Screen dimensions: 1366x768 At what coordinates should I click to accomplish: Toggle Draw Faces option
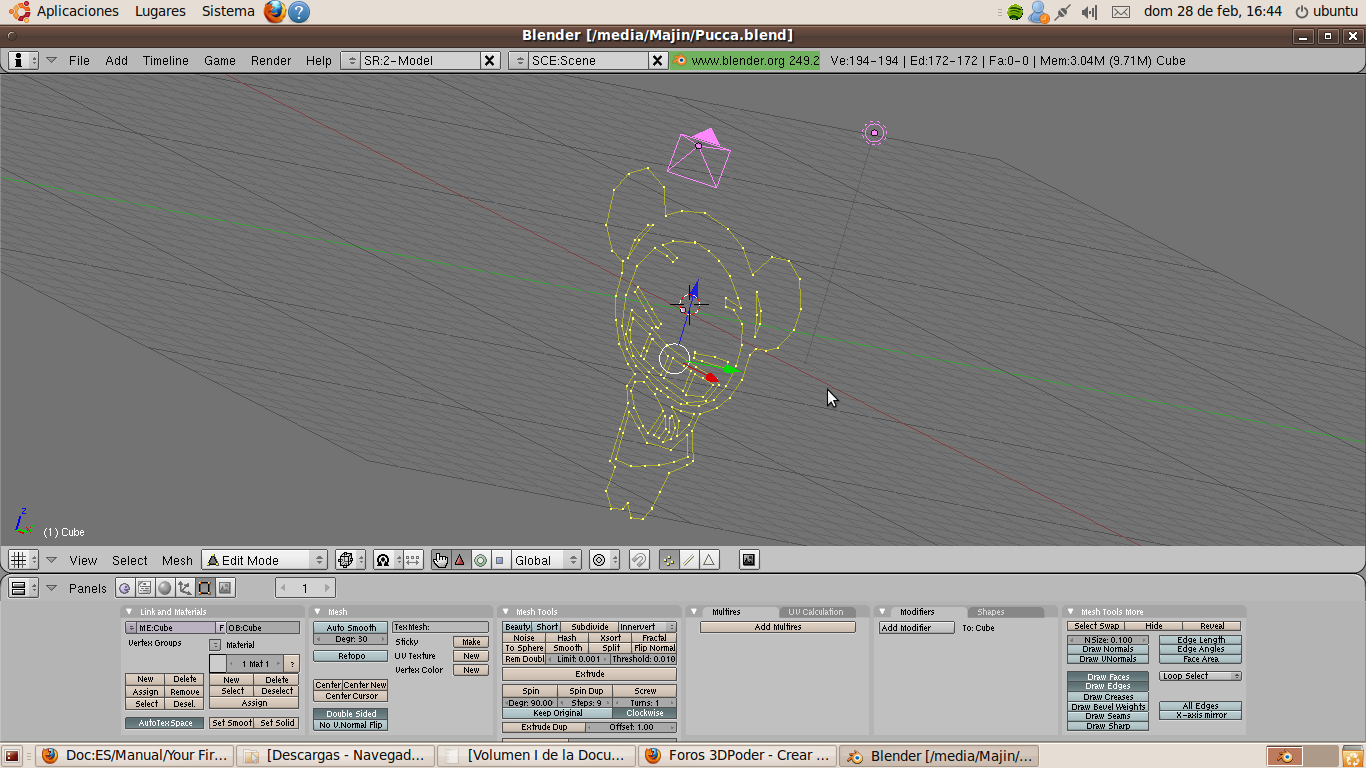click(1108, 677)
